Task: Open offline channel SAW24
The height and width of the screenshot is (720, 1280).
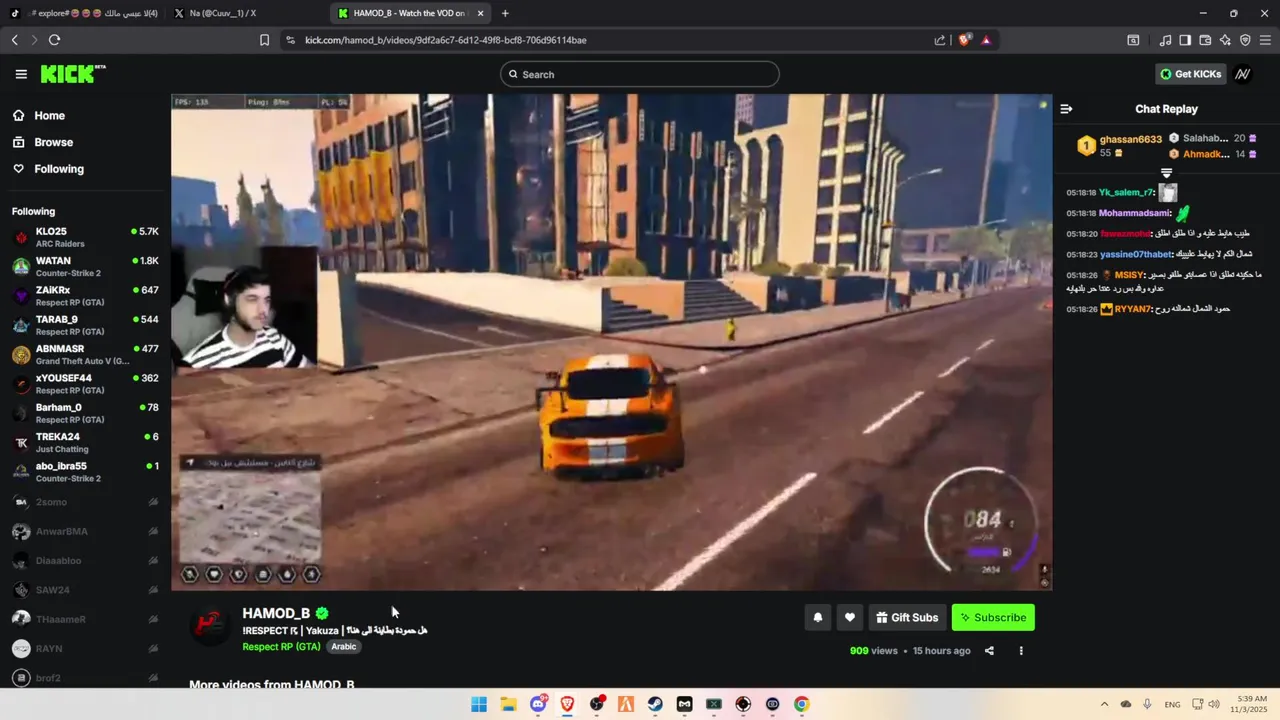Action: click(x=85, y=590)
